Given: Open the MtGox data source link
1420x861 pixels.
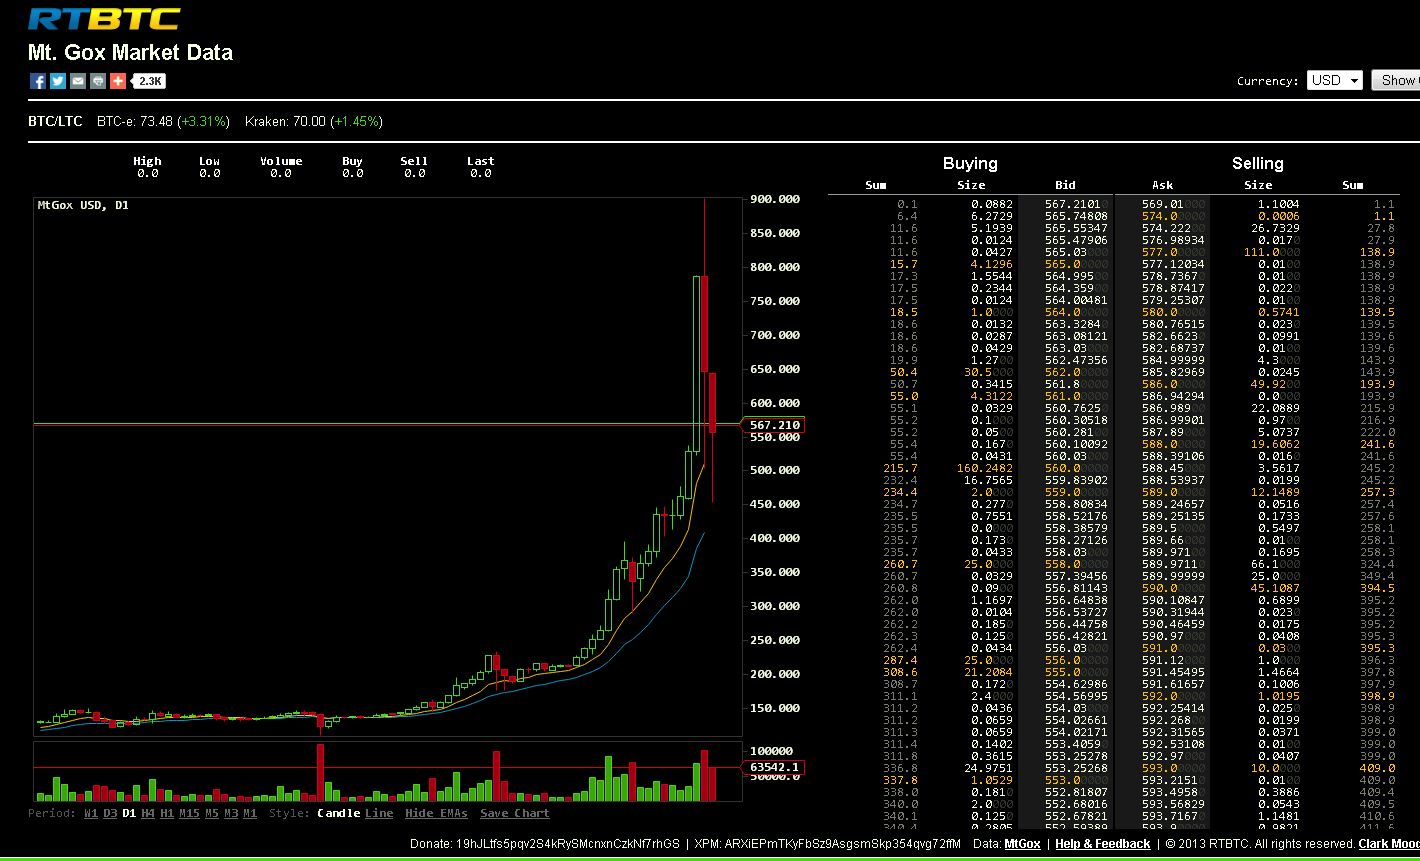Looking at the screenshot, I should (1022, 844).
